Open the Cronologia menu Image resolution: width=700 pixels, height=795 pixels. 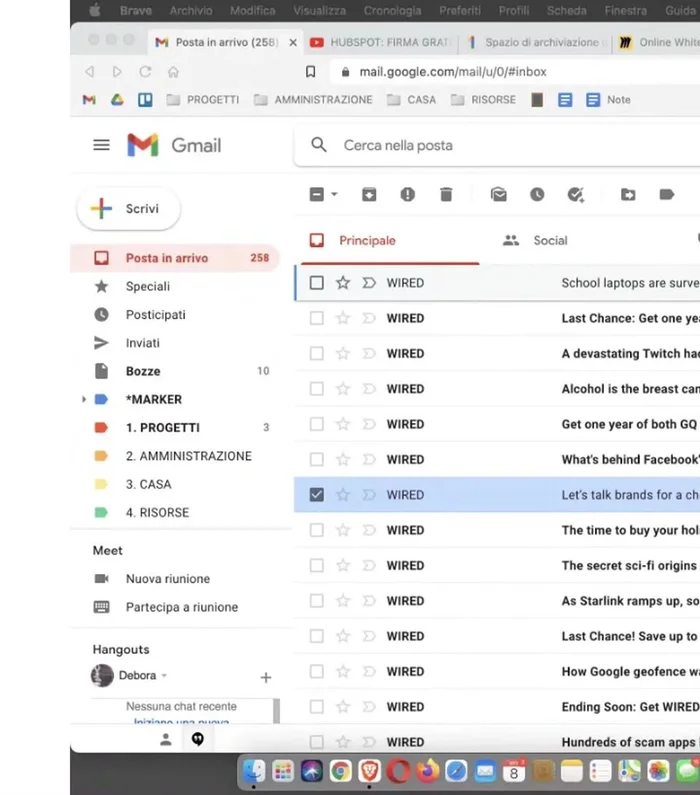tap(392, 11)
